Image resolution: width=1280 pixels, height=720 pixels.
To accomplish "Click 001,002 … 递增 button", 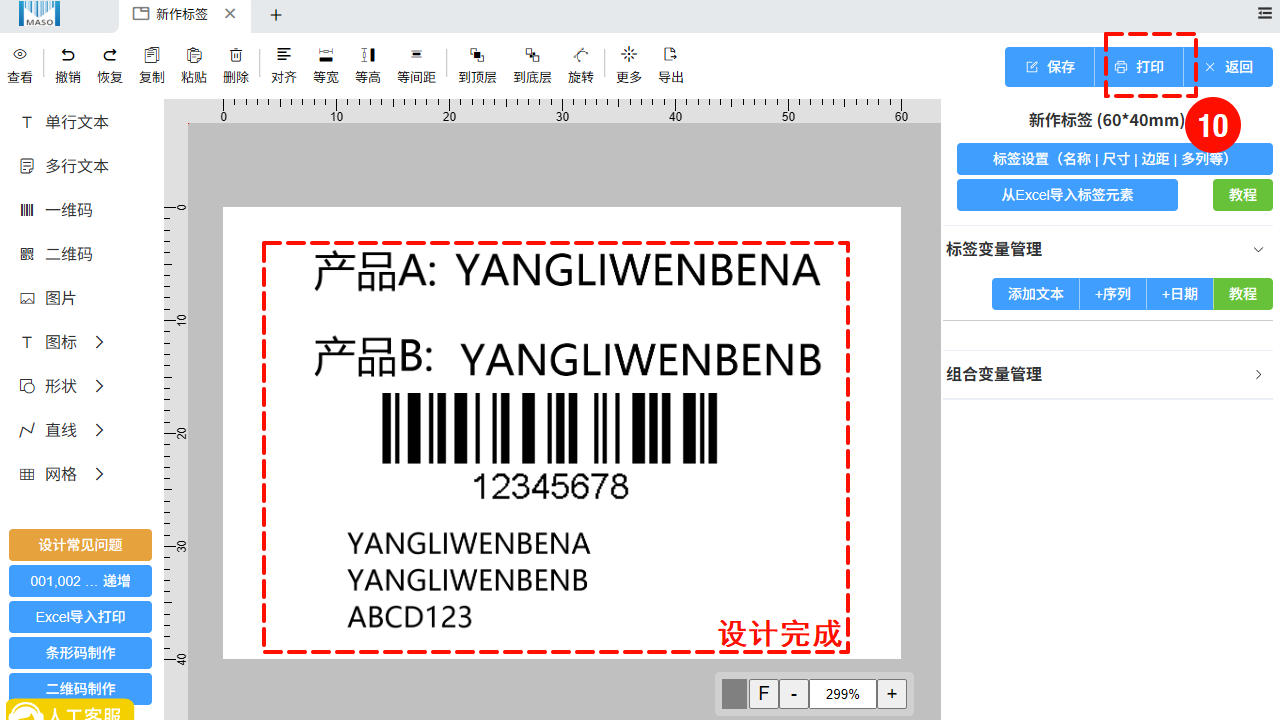I will [80, 581].
